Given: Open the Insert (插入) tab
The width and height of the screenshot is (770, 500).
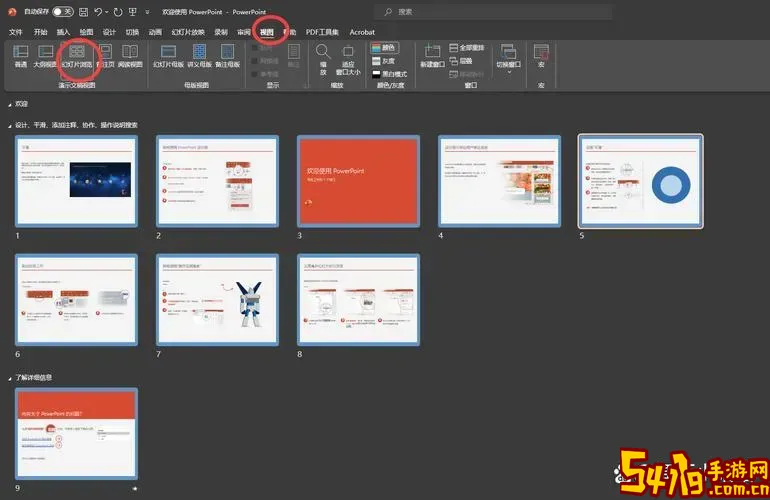Looking at the screenshot, I should tap(63, 32).
